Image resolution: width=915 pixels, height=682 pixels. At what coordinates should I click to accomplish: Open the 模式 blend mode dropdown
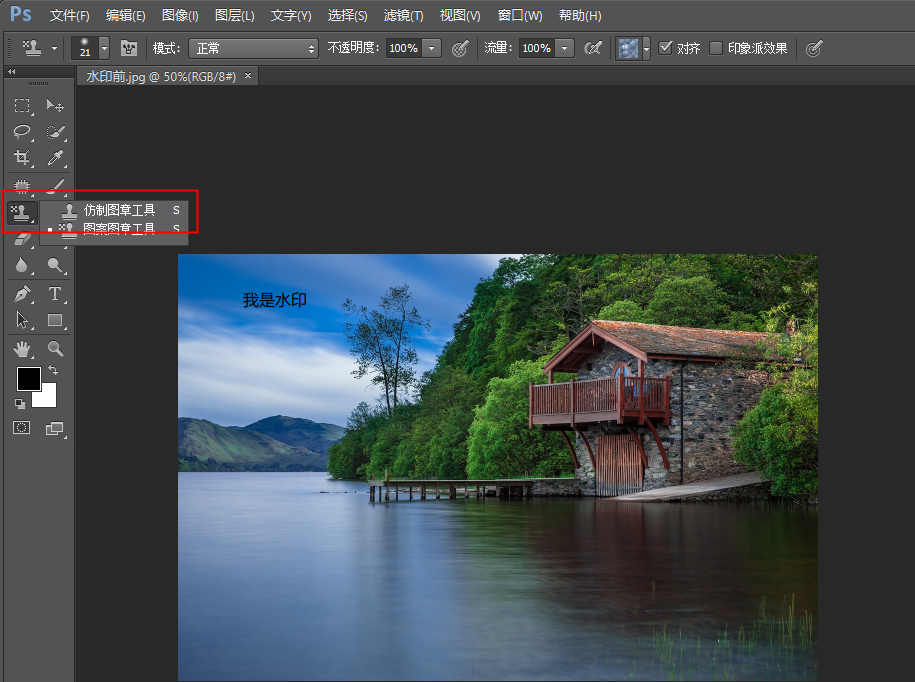[255, 48]
